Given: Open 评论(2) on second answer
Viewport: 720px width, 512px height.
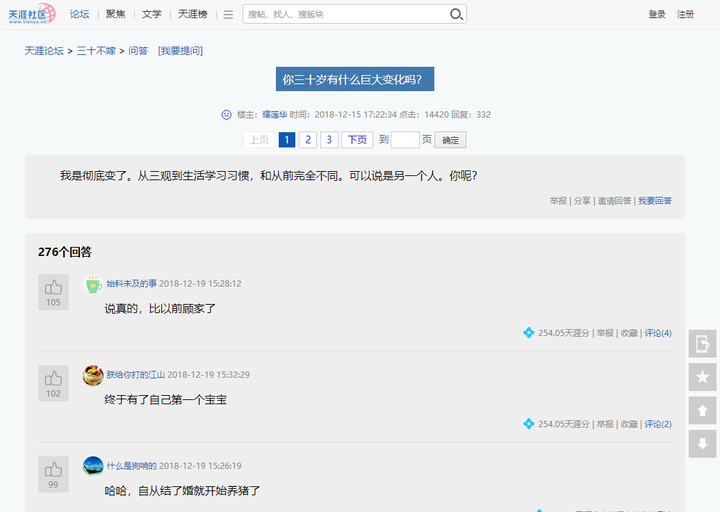Looking at the screenshot, I should tap(658, 424).
